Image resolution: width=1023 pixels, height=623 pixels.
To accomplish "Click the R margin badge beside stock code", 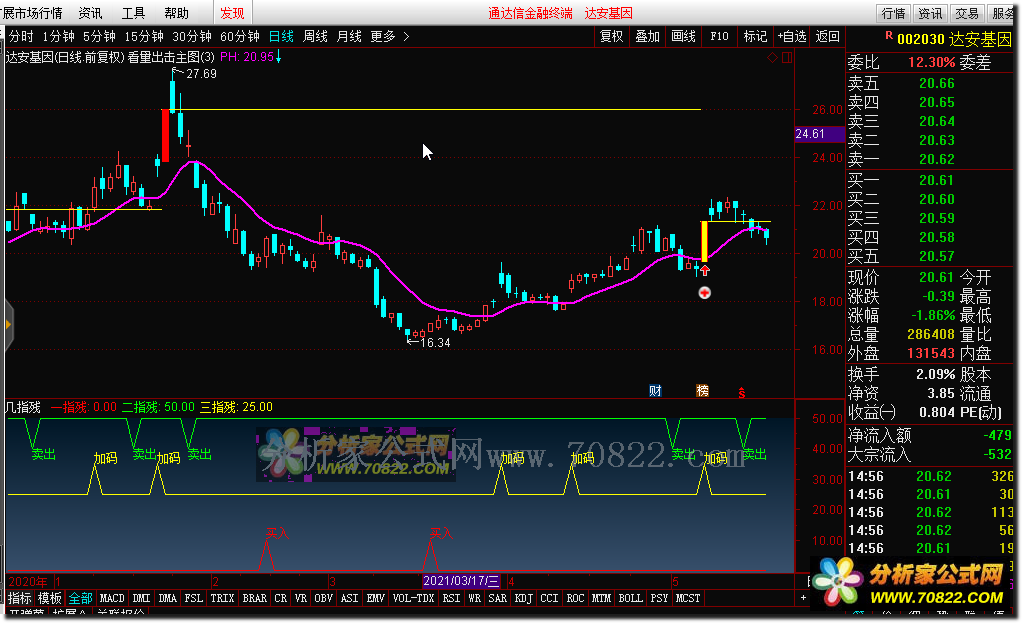I will (x=889, y=36).
